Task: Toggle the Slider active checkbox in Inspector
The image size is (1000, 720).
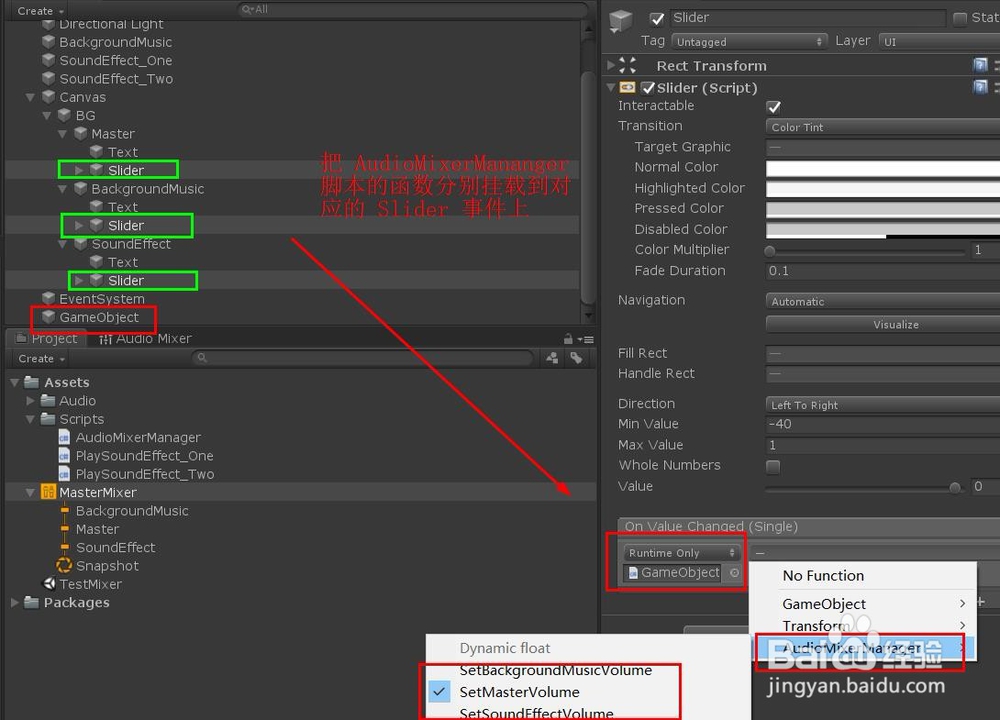Action: (x=657, y=18)
